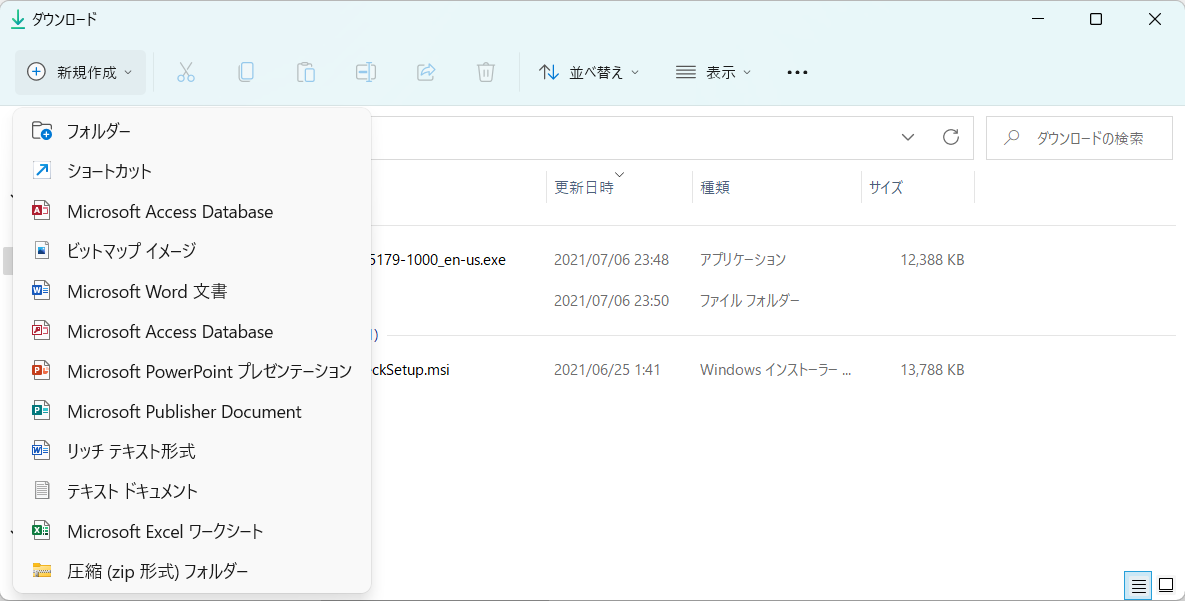1185x601 pixels.
Task: Choose Microsoft Publisher Document entry
Action: pyautogui.click(x=192, y=410)
